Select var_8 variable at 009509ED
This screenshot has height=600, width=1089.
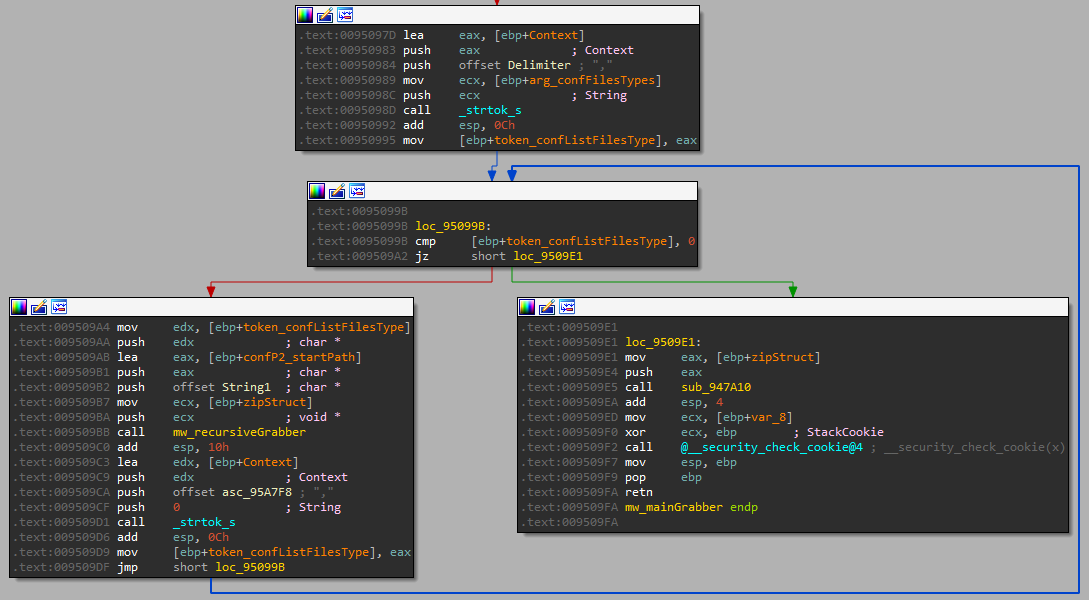click(x=768, y=417)
